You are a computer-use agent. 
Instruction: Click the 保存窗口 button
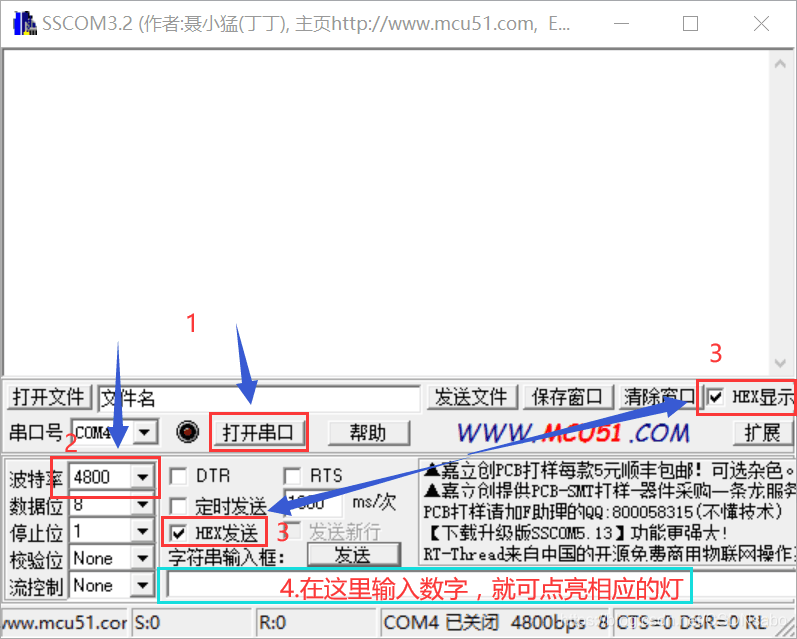pyautogui.click(x=567, y=397)
